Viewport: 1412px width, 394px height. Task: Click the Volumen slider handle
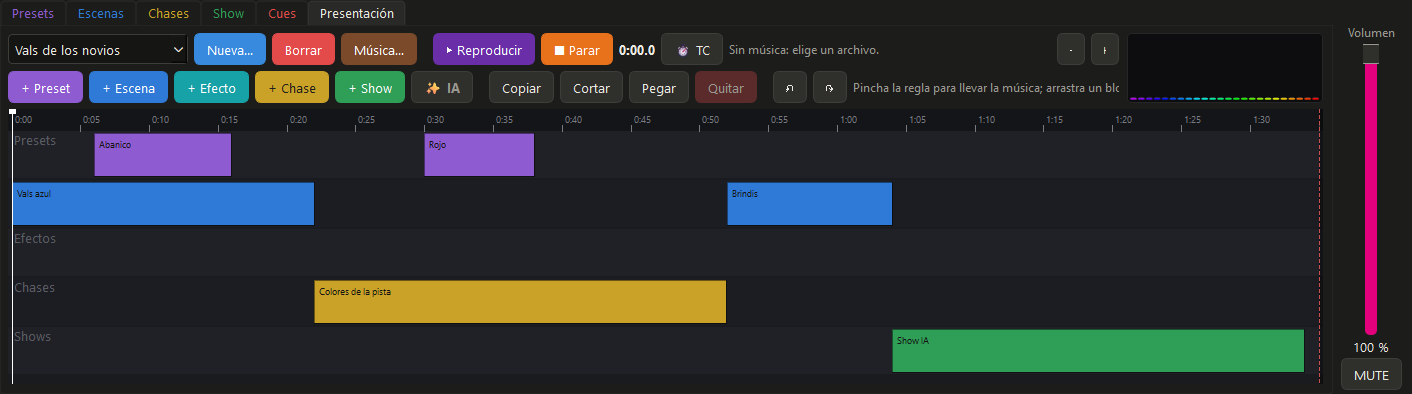pyautogui.click(x=1371, y=53)
